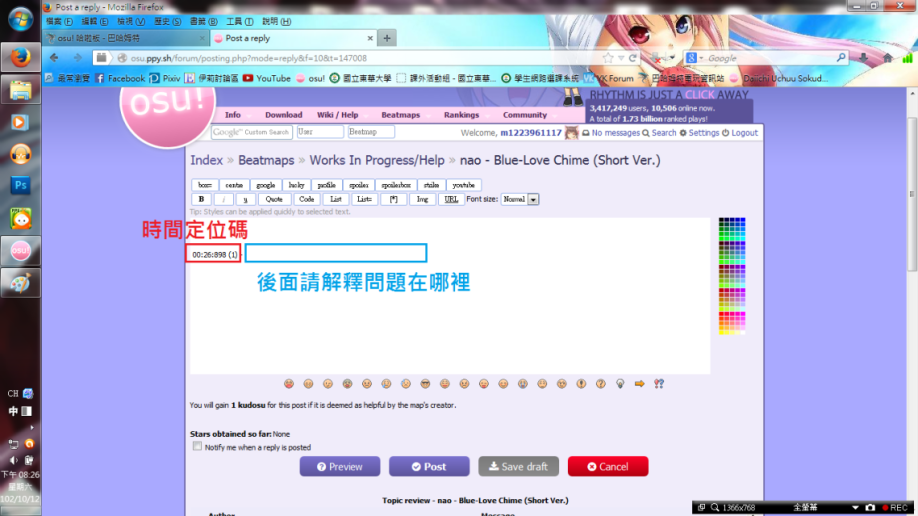Viewport: 918px width, 516px height.
Task: Go to Works In Progress/Help breadcrumb
Action: point(376,160)
